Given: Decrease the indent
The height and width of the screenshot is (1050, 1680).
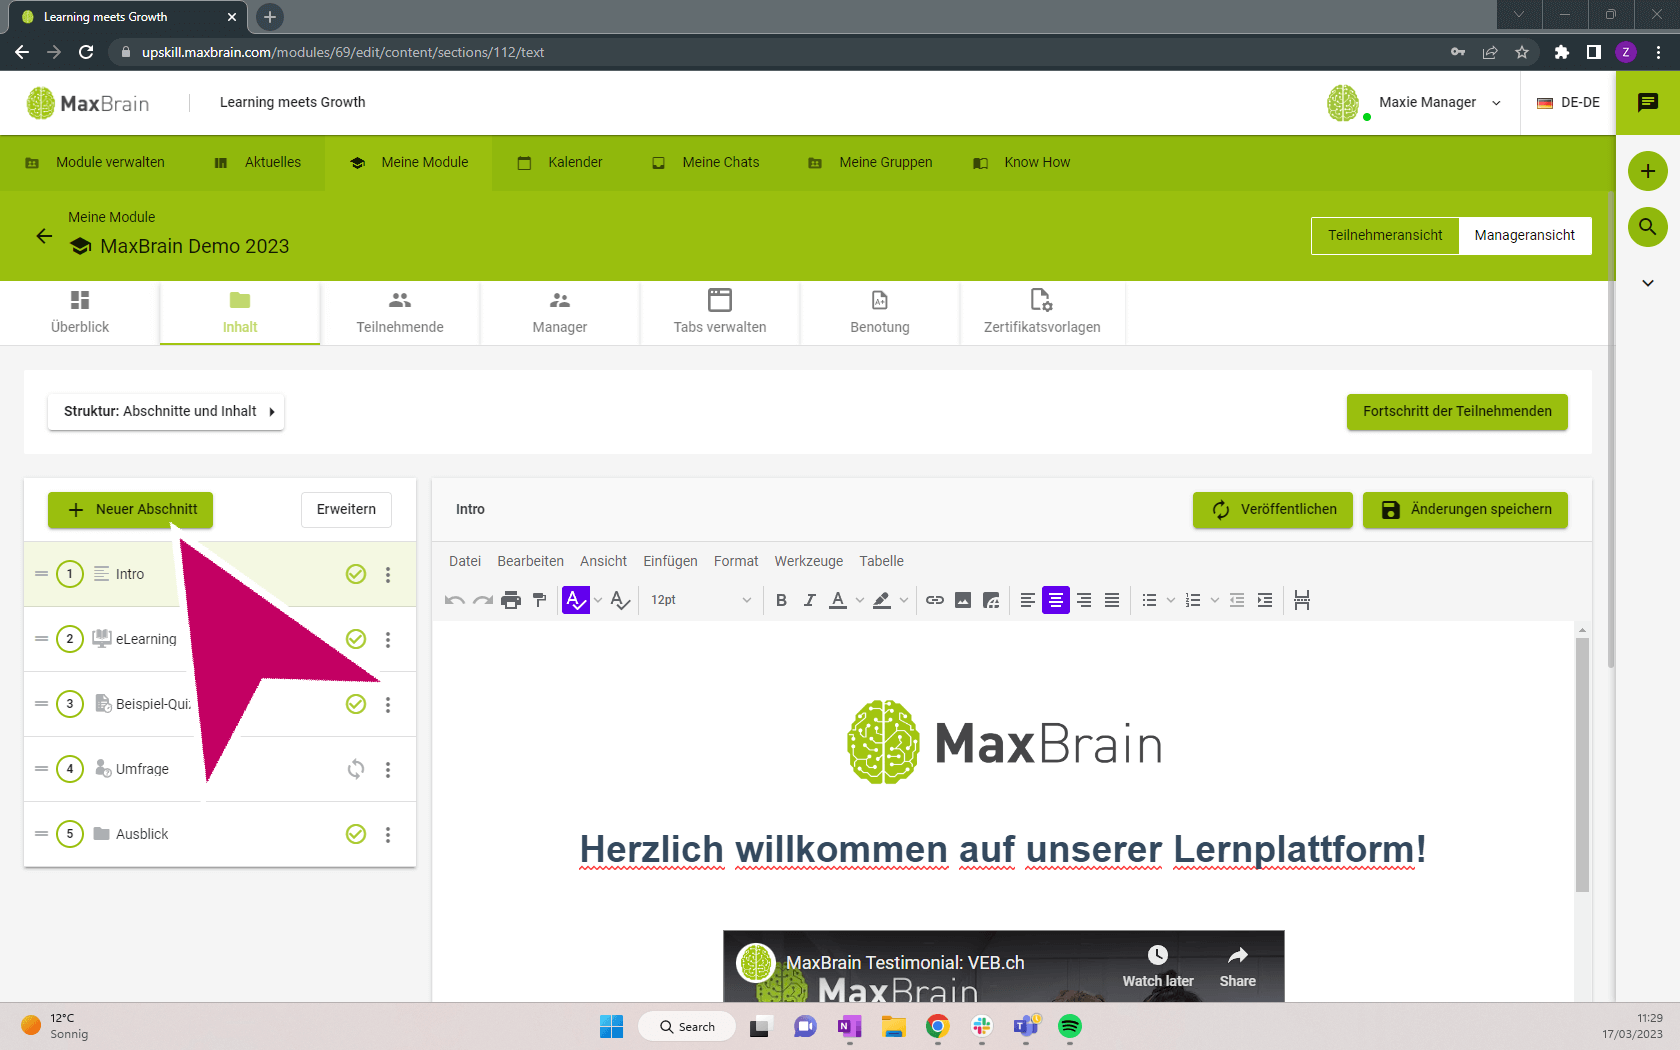Looking at the screenshot, I should point(1237,600).
